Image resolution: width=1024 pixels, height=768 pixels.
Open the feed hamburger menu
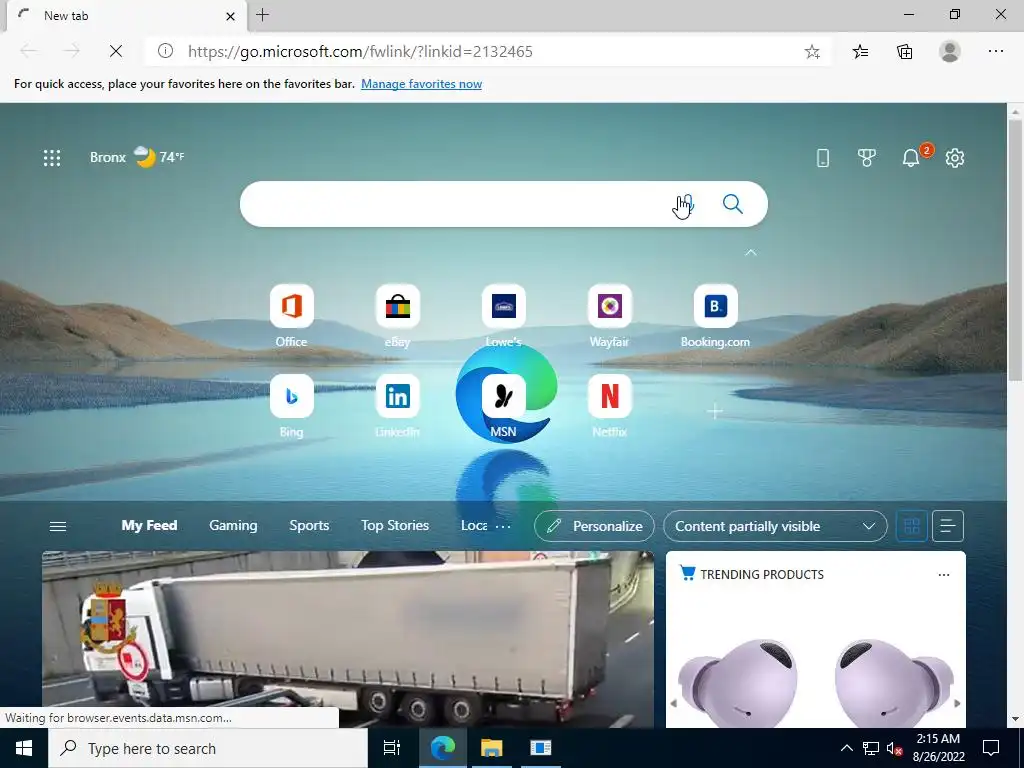click(58, 526)
